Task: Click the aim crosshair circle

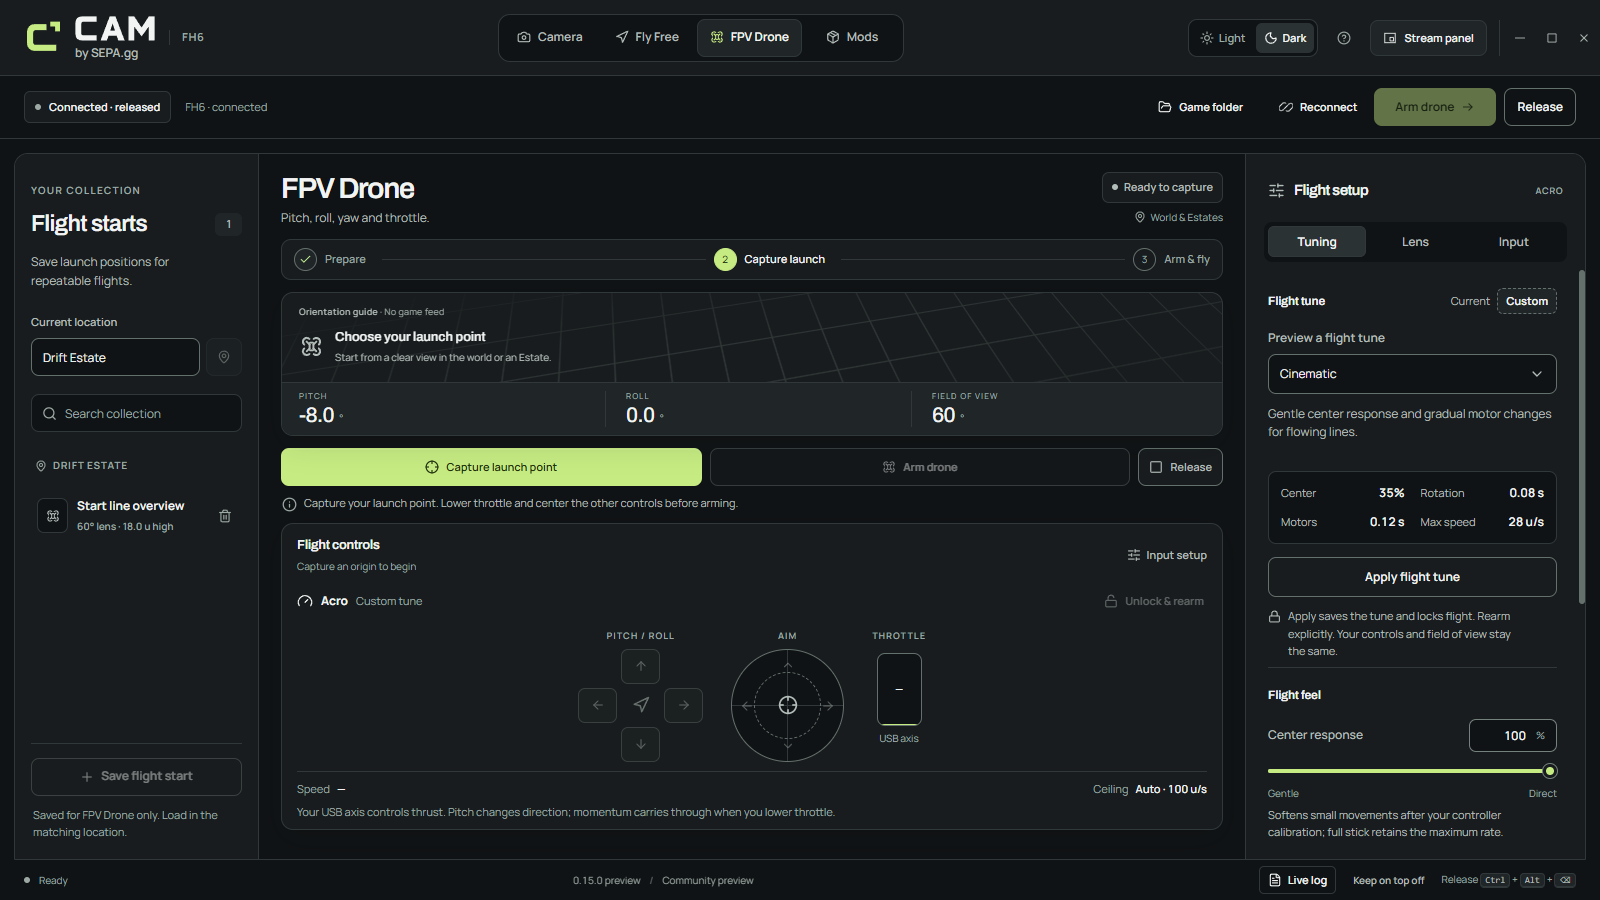Action: pyautogui.click(x=787, y=705)
